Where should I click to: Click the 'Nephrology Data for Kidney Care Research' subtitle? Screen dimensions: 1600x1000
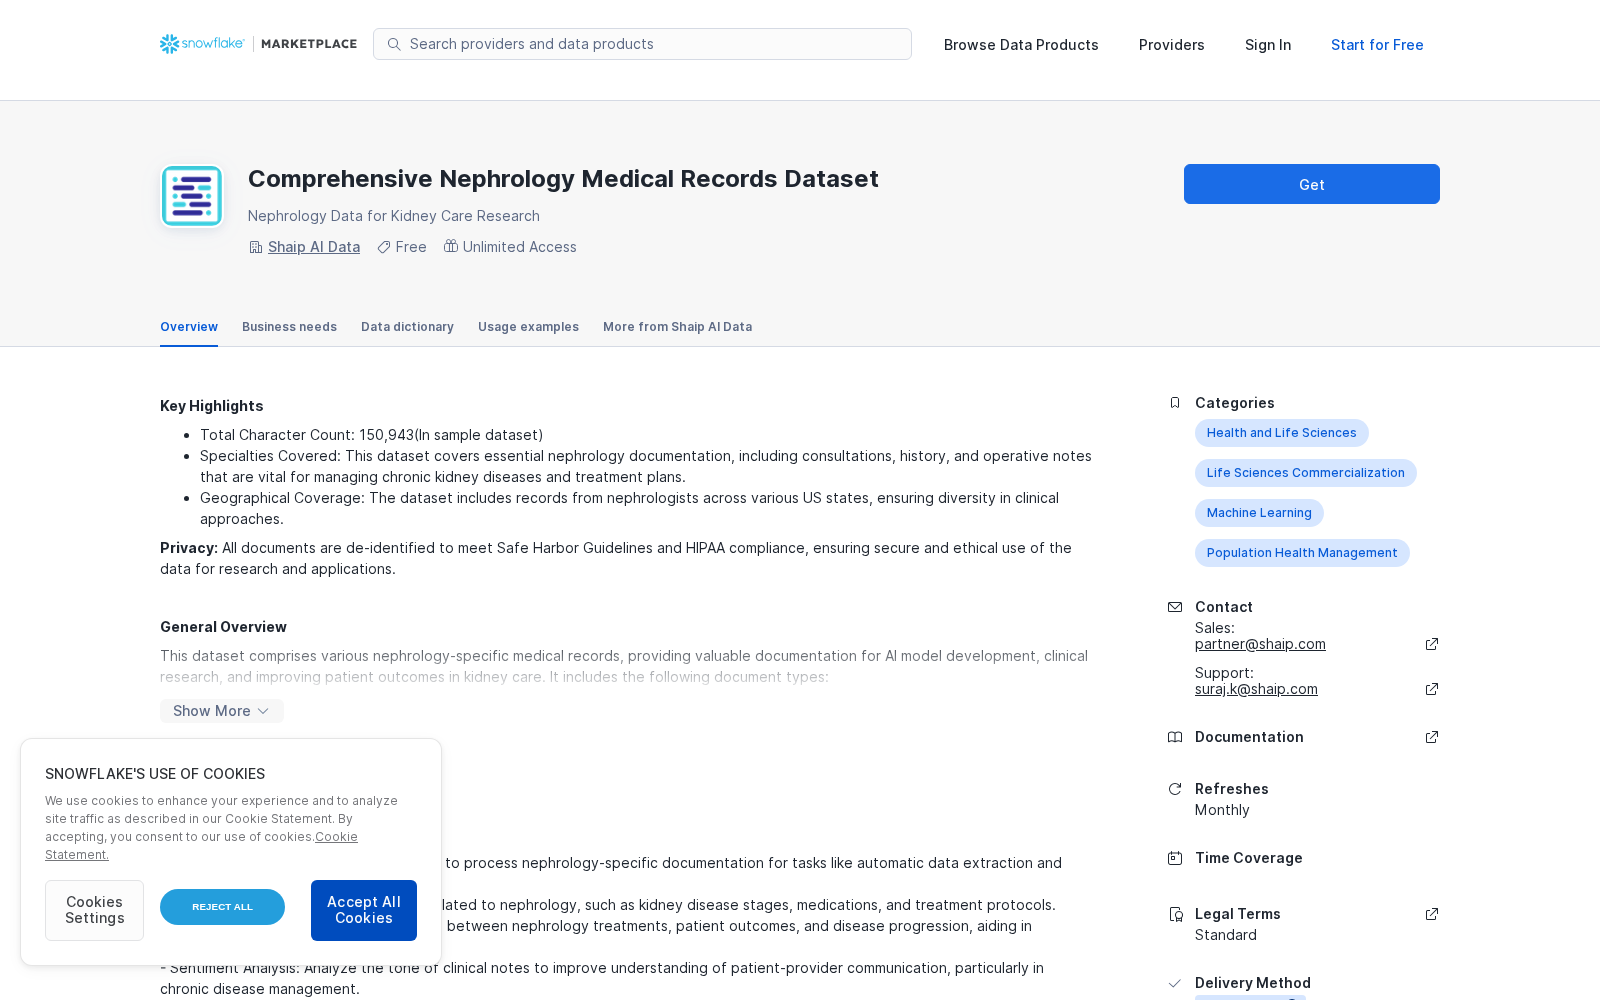pos(394,216)
